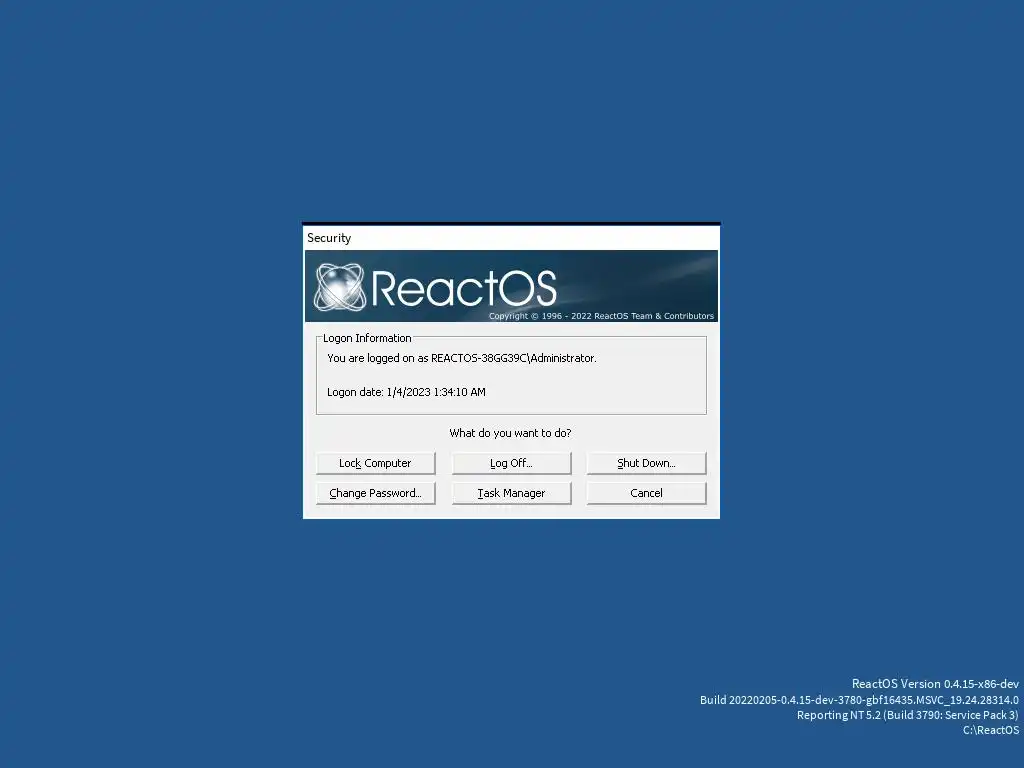The width and height of the screenshot is (1024, 768).
Task: Dismiss the dialog with Cancel
Action: pyautogui.click(x=647, y=493)
